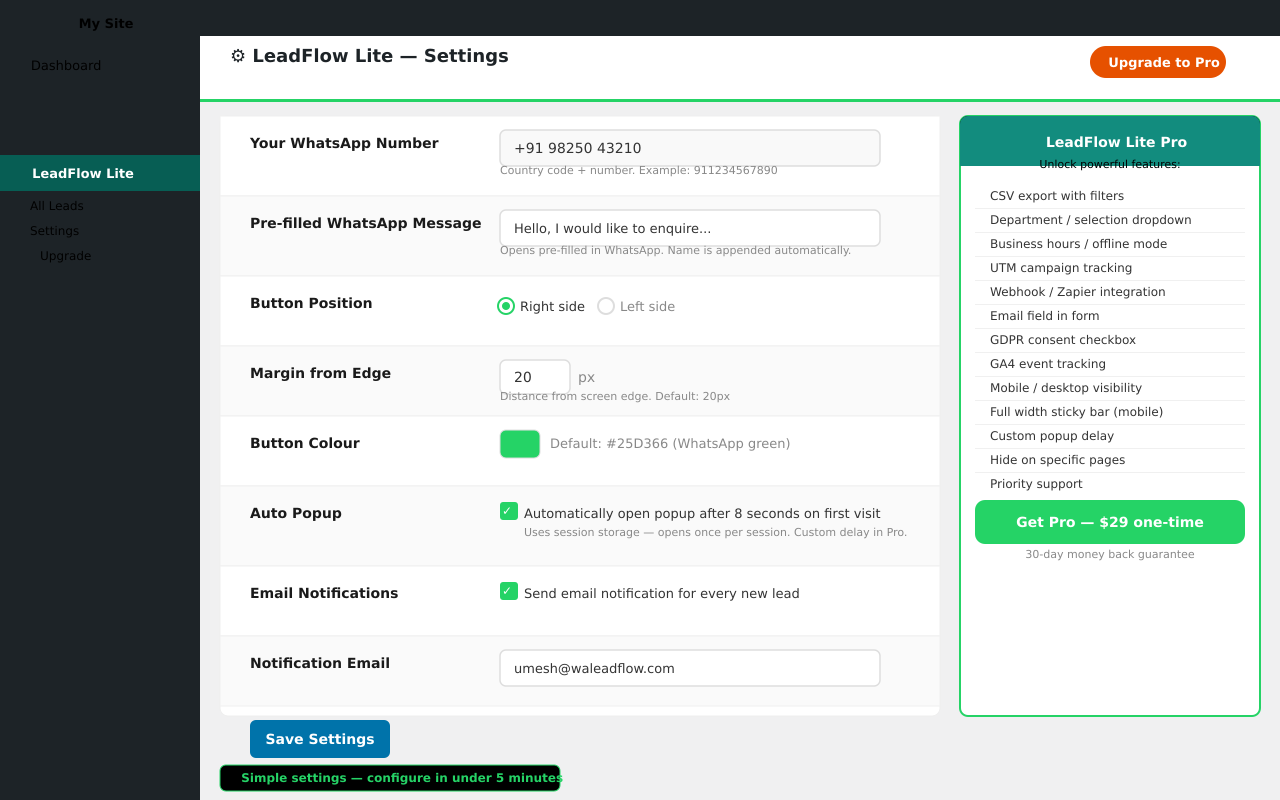The height and width of the screenshot is (800, 1280).
Task: Select the LeadFlow Lite sidebar menu
Action: click(x=100, y=173)
